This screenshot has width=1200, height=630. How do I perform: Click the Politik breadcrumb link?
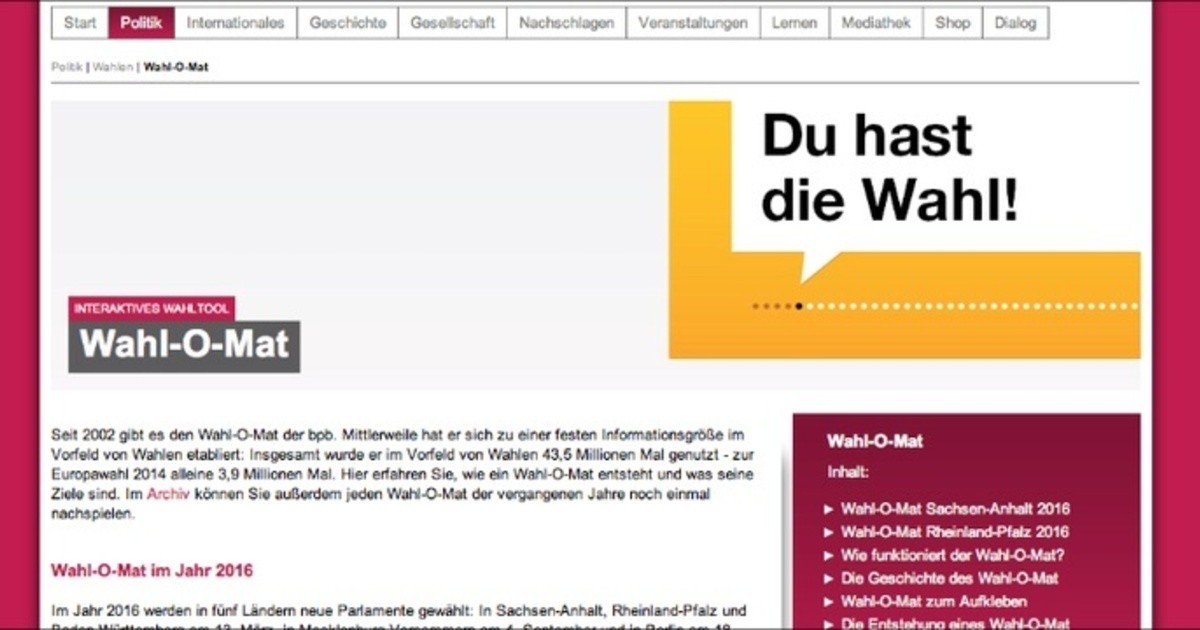click(67, 68)
